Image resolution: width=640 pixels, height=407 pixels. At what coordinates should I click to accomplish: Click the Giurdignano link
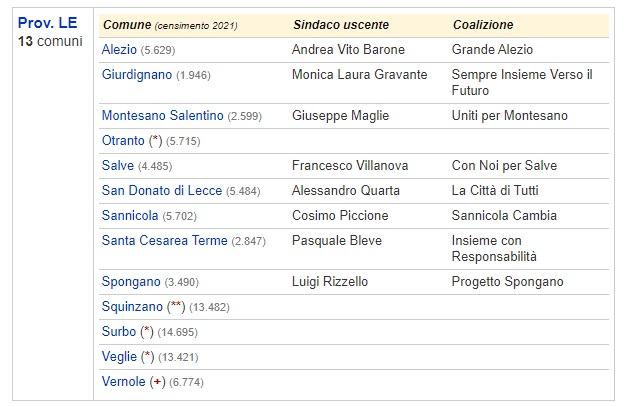[137, 75]
